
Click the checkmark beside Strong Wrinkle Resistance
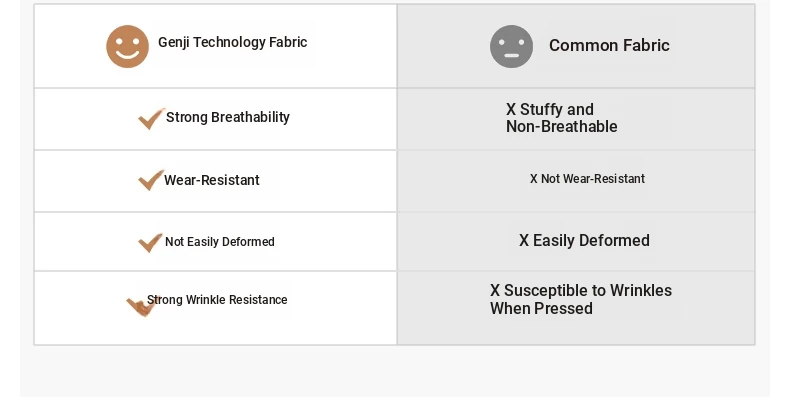coord(140,306)
